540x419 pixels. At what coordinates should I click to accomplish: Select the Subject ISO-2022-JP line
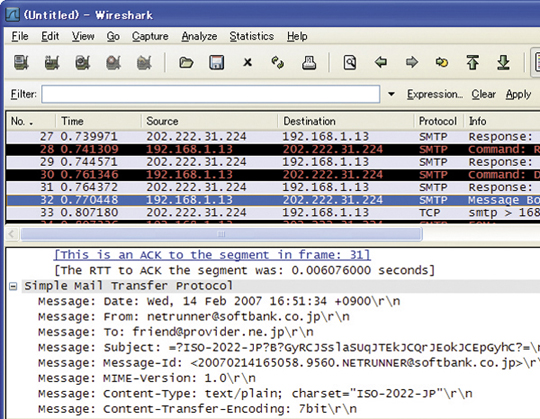[x=289, y=348]
